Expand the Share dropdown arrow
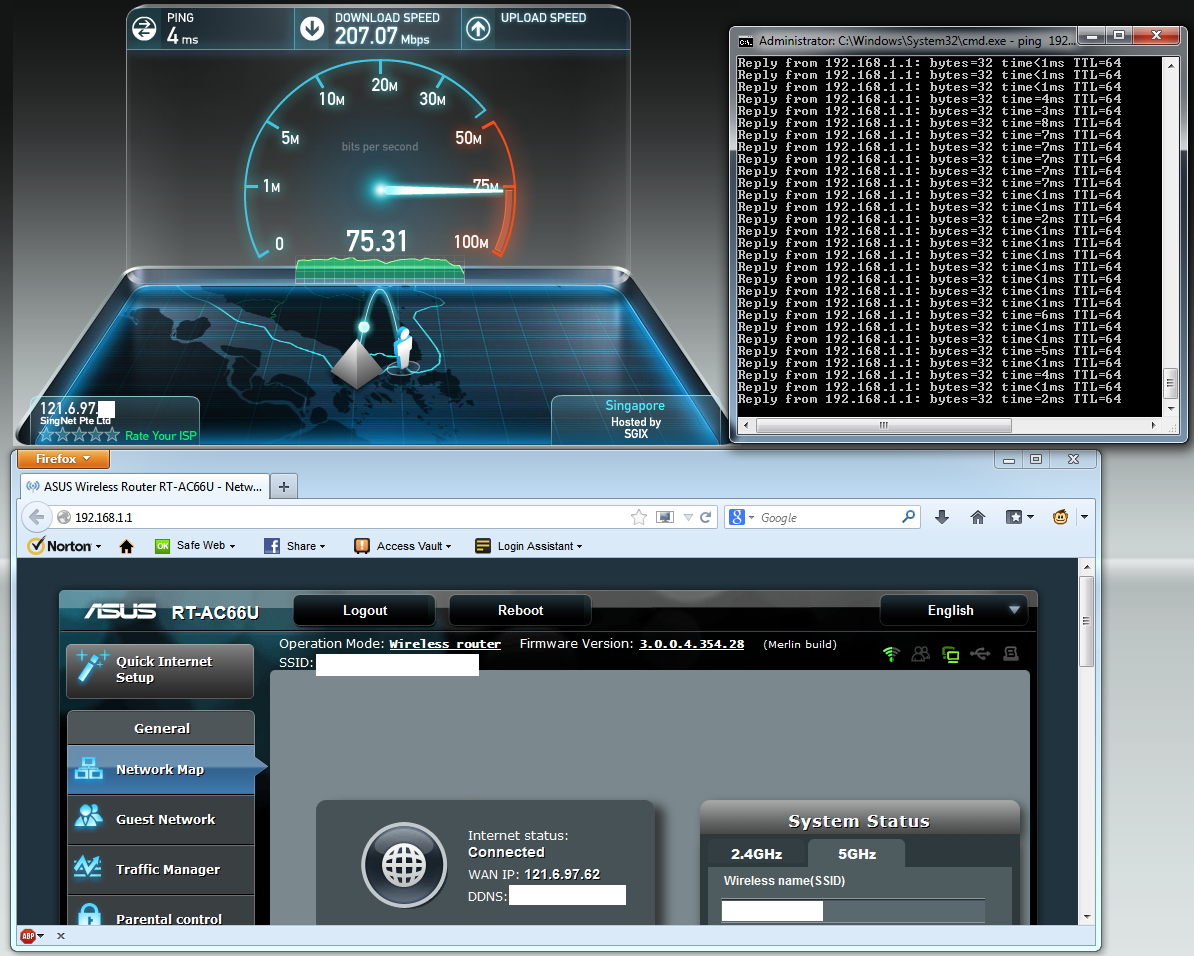This screenshot has width=1194, height=956. [x=322, y=546]
